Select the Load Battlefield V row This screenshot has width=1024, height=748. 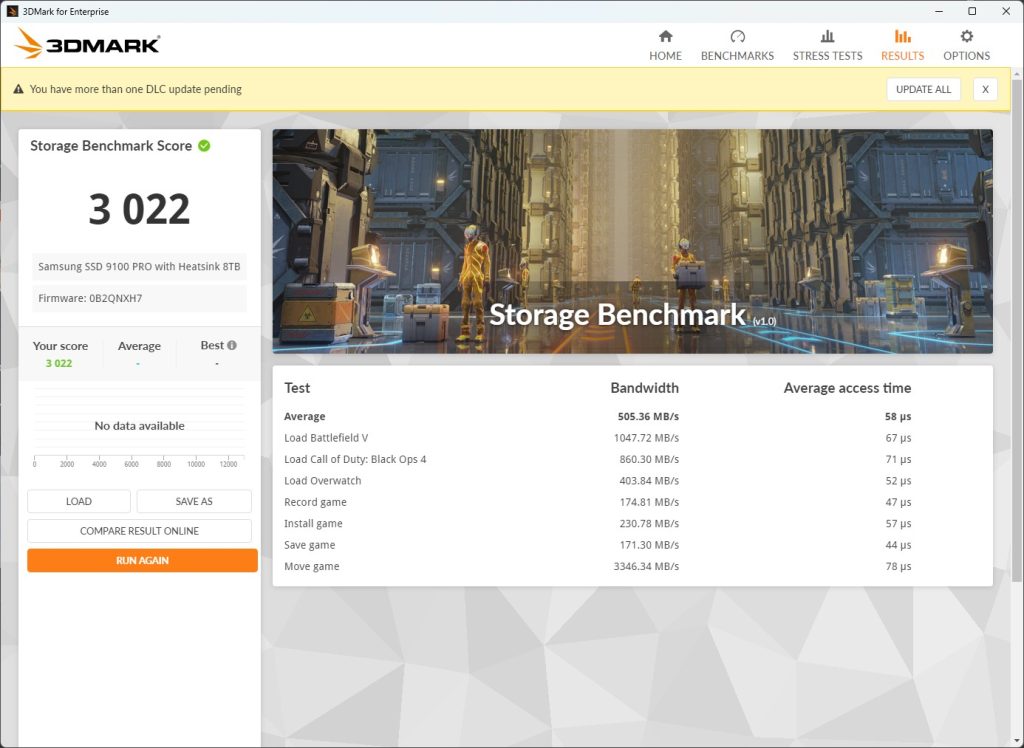click(632, 438)
